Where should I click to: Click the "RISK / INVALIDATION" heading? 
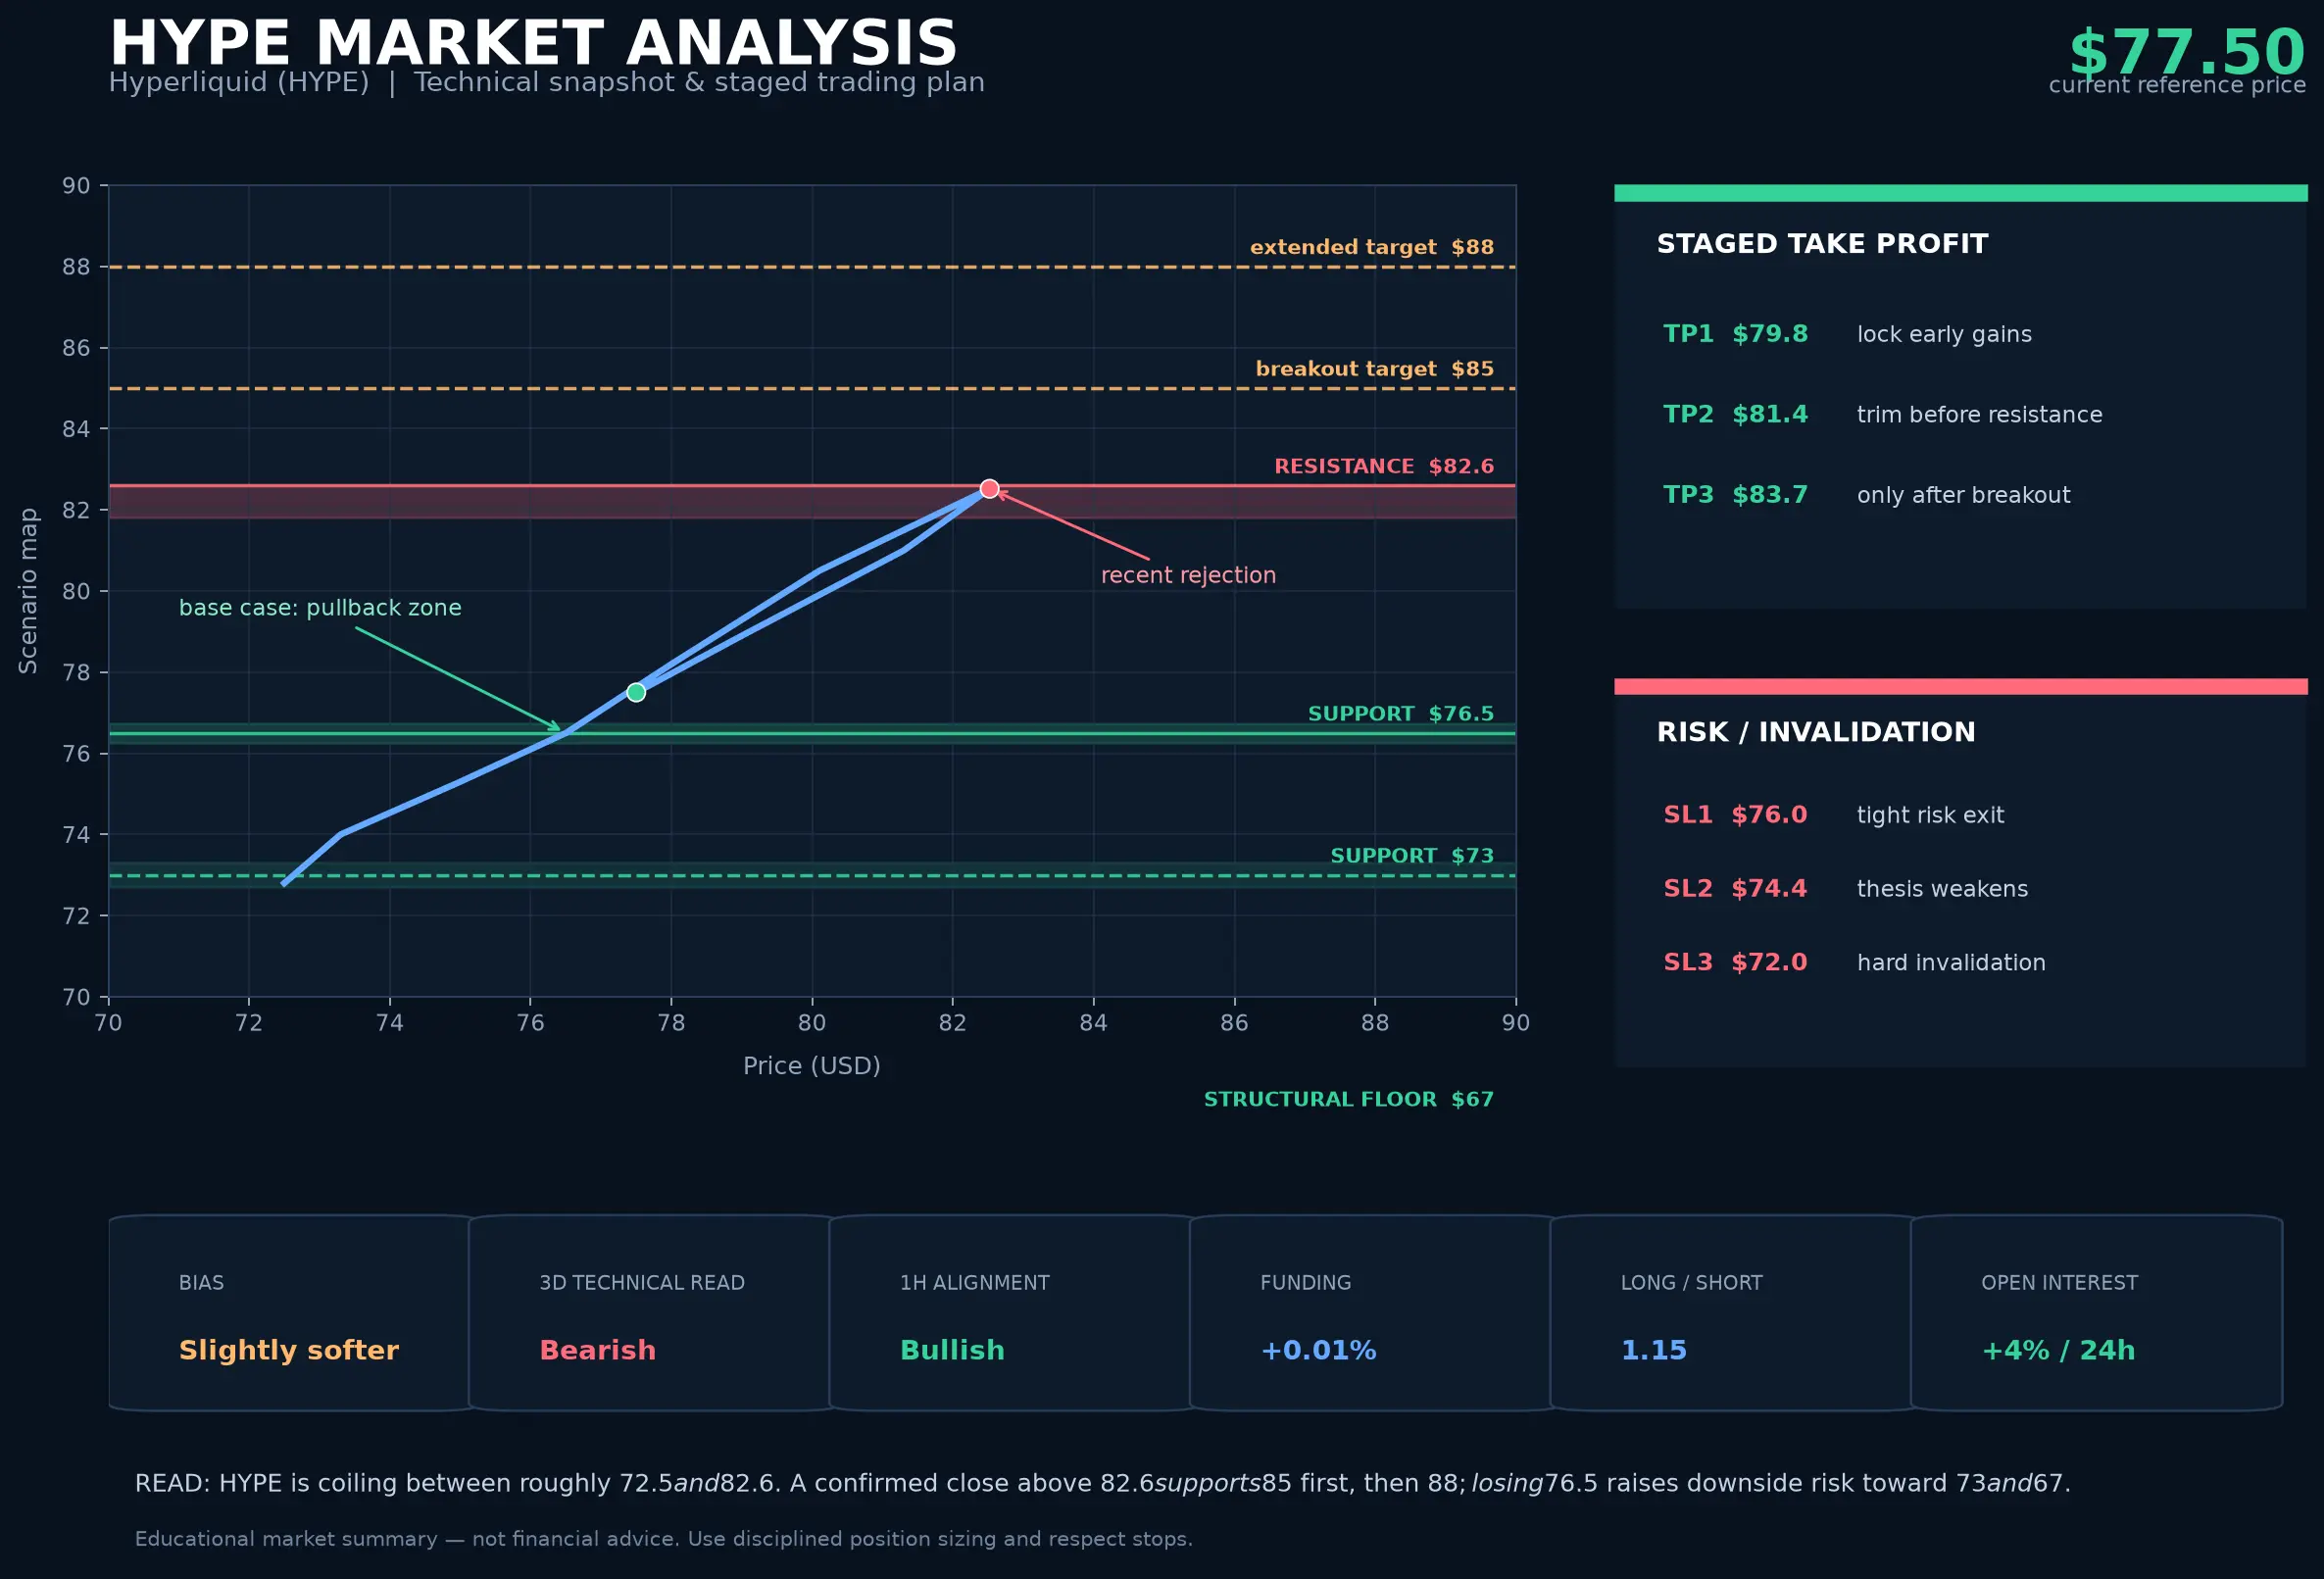(x=1816, y=732)
